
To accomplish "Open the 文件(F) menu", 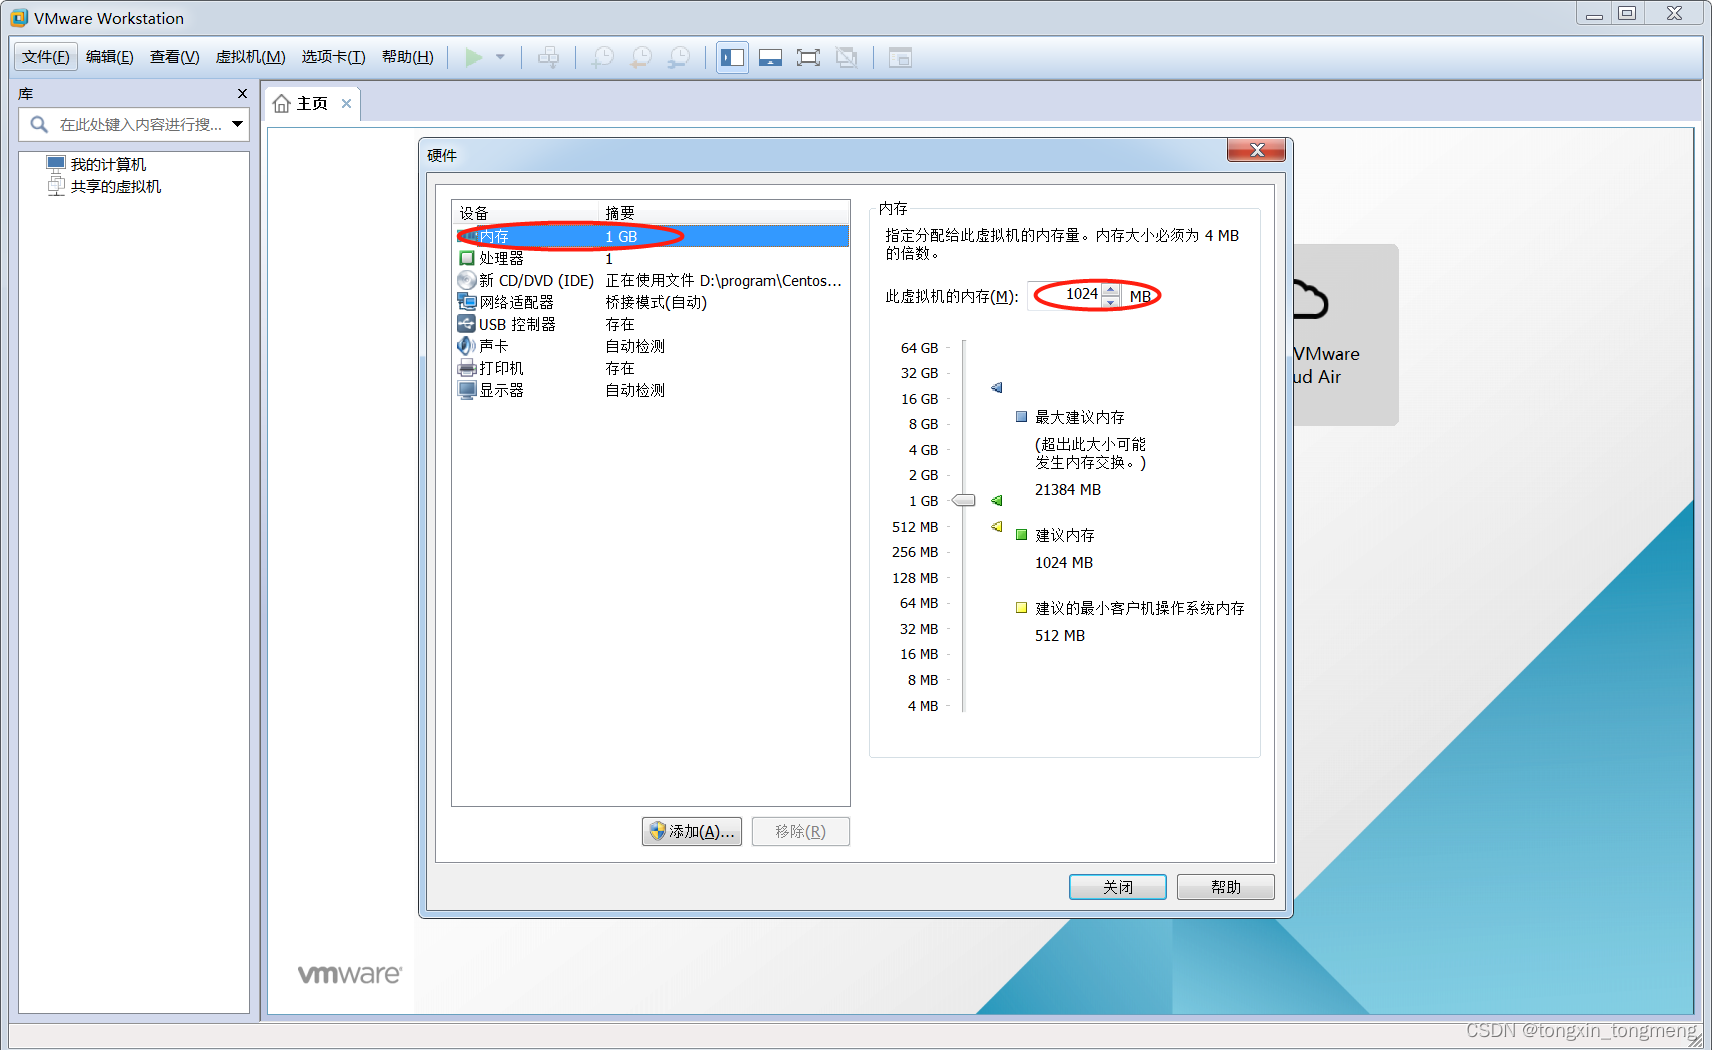I will pos(46,57).
